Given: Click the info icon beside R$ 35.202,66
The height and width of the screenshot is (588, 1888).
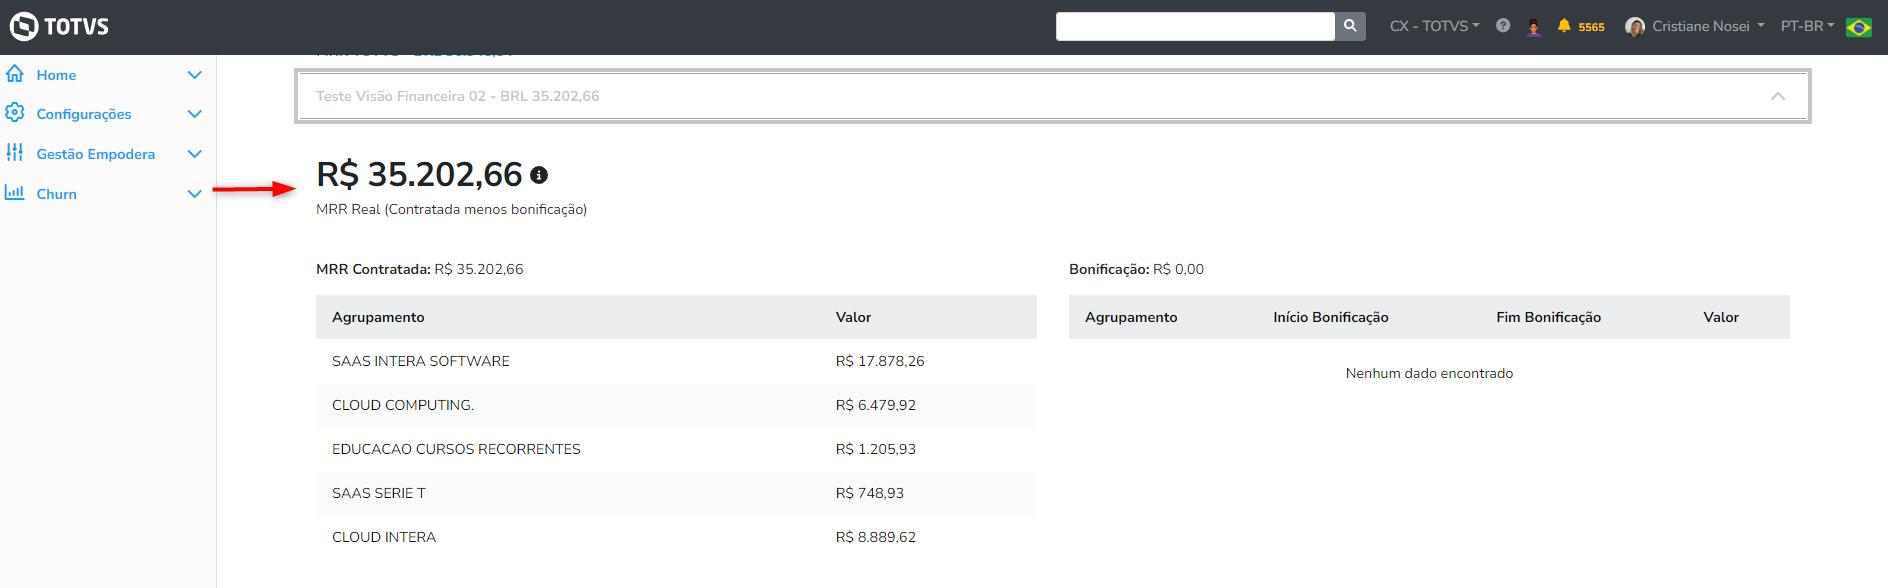Looking at the screenshot, I should pyautogui.click(x=539, y=175).
